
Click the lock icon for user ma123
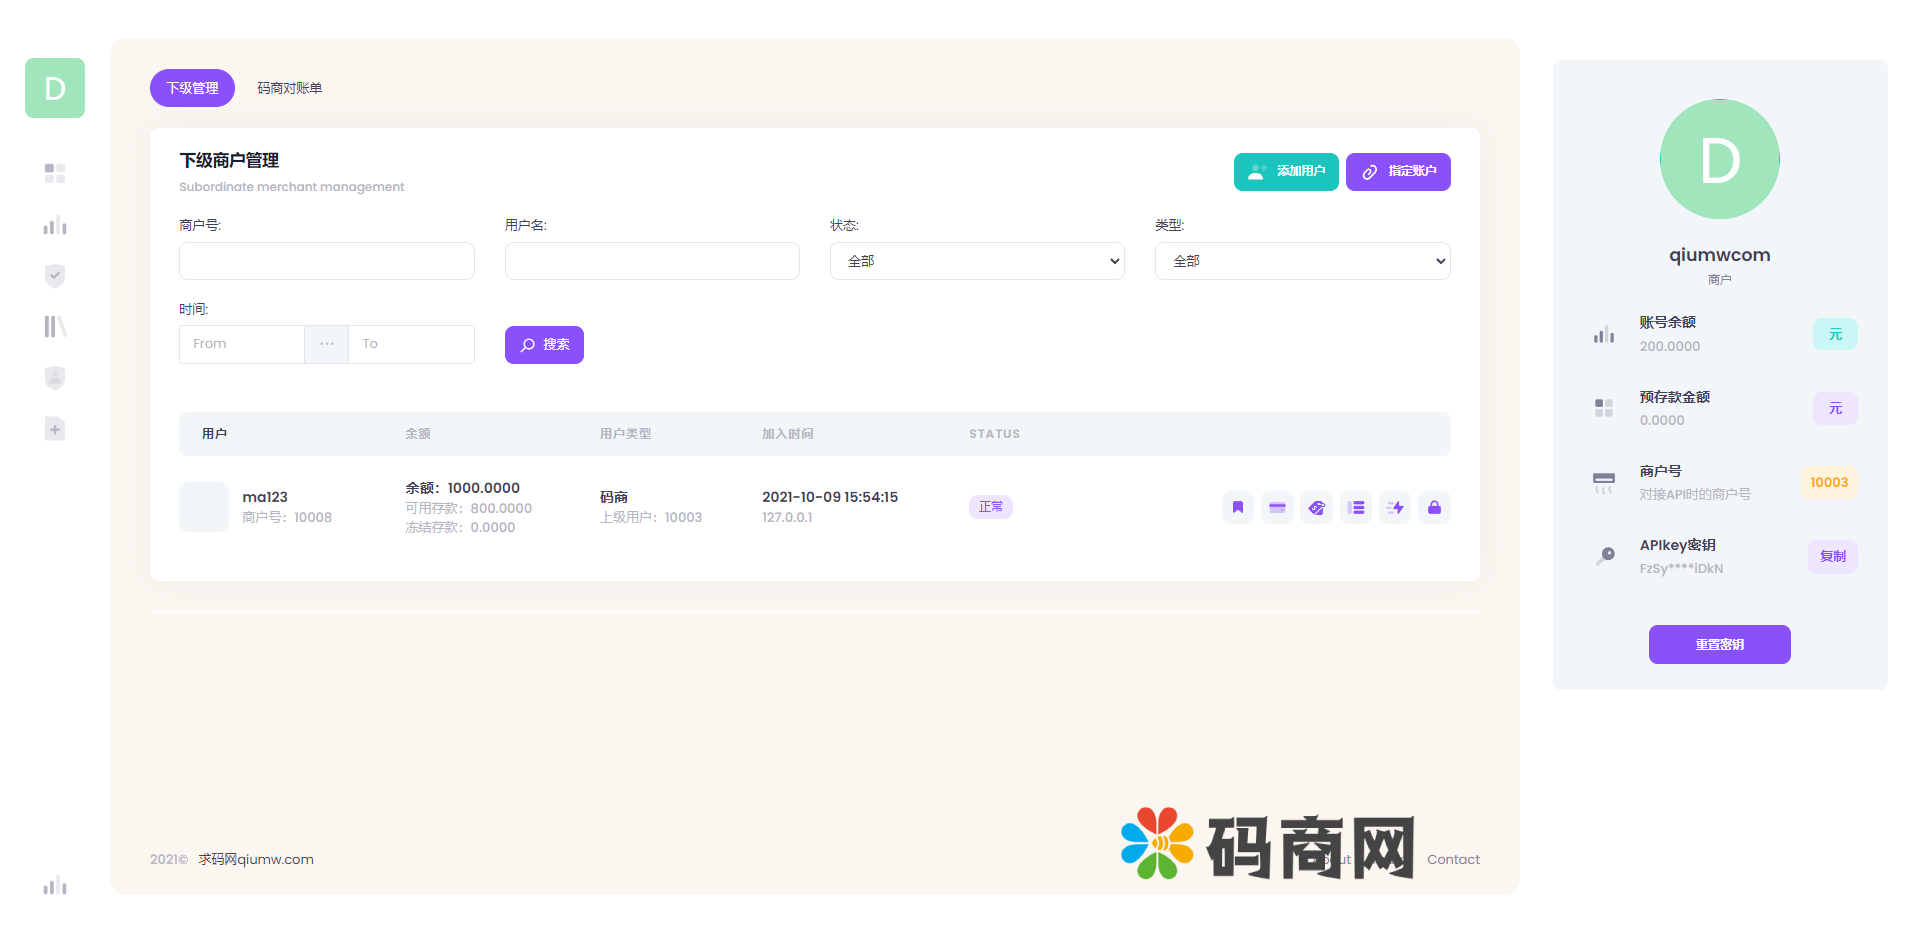[x=1434, y=508]
